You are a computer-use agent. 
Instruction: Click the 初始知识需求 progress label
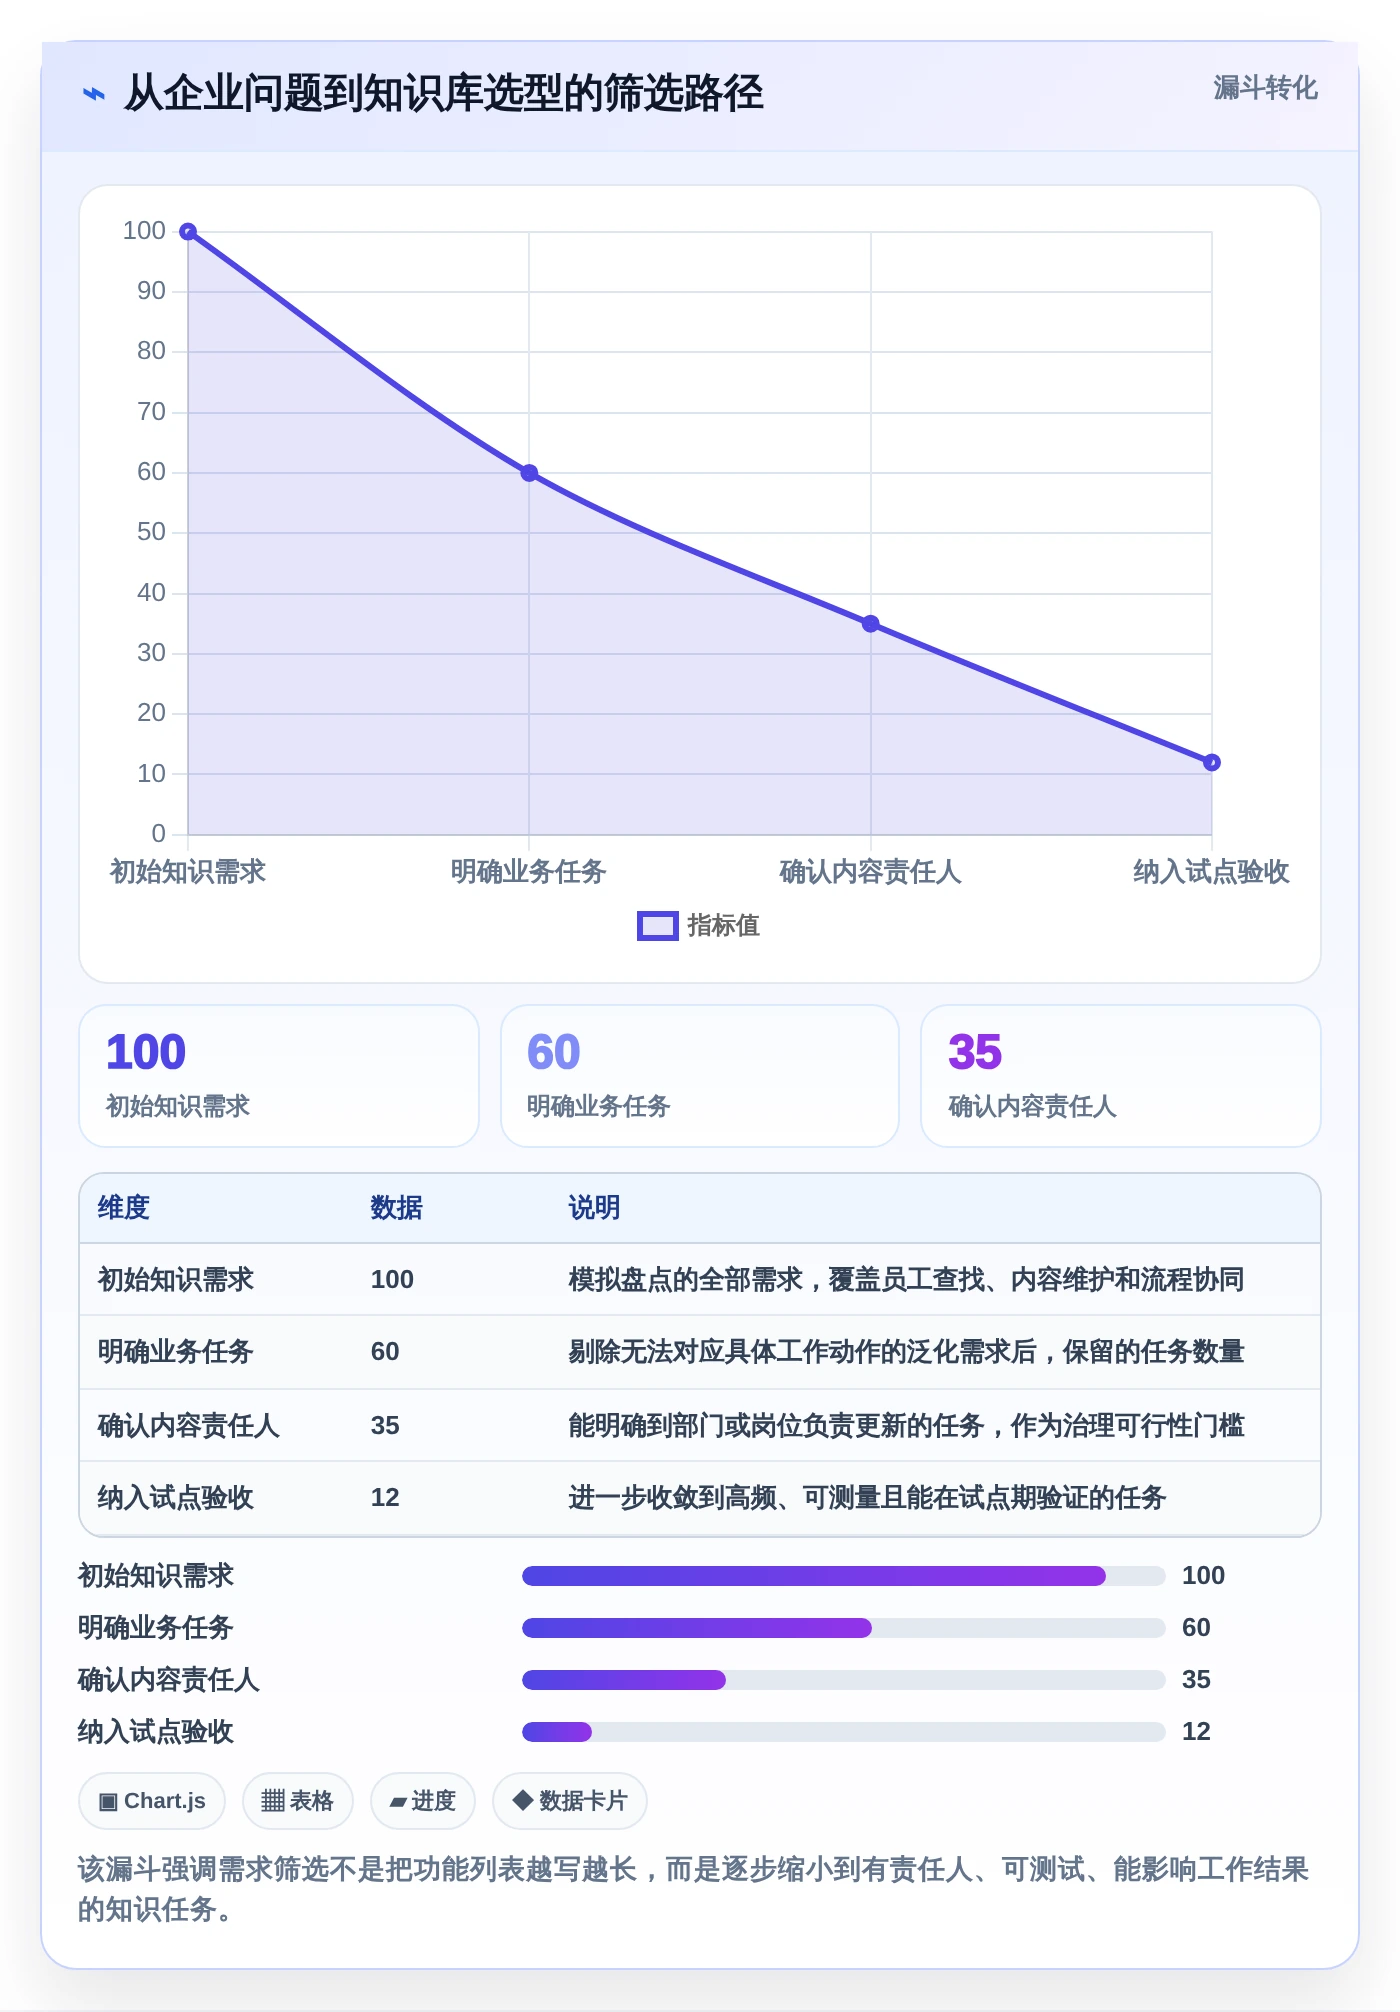(x=156, y=1576)
